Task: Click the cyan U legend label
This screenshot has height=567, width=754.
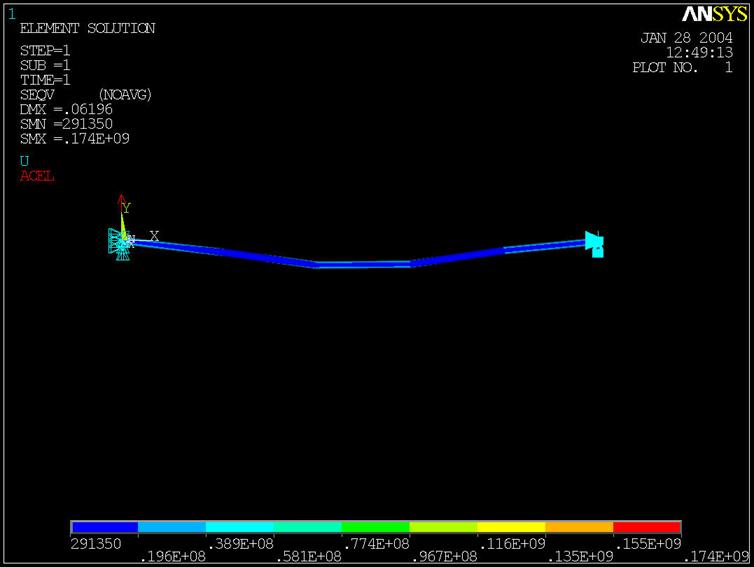Action: coord(25,161)
